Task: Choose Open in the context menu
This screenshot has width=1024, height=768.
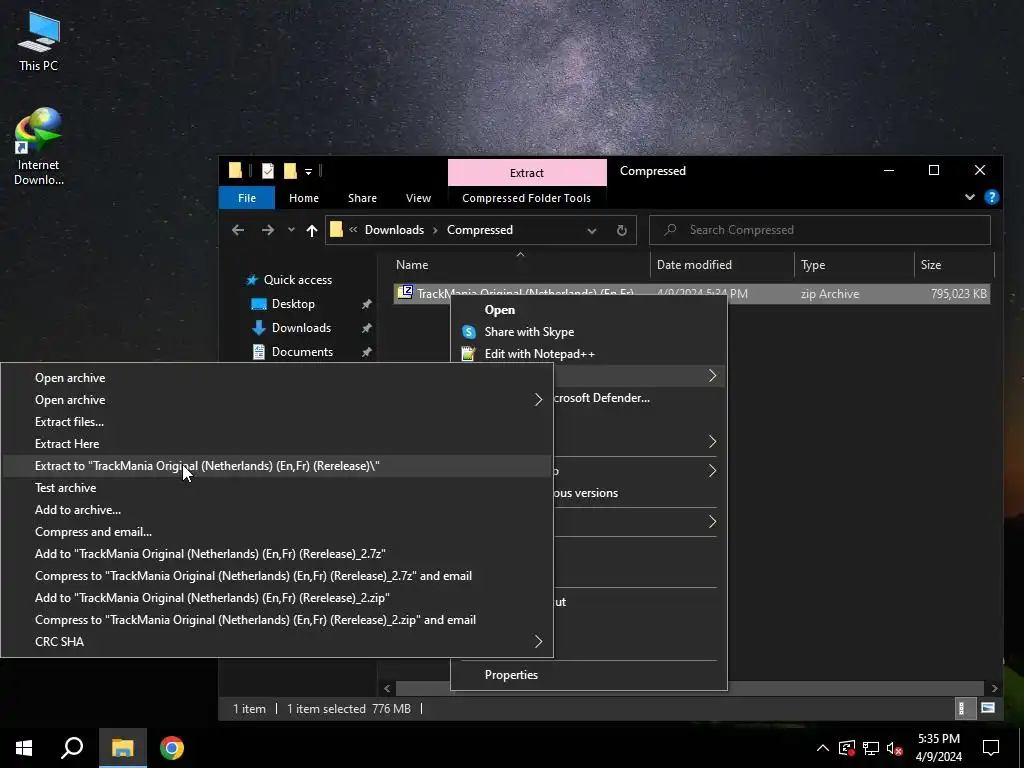Action: tap(500, 310)
